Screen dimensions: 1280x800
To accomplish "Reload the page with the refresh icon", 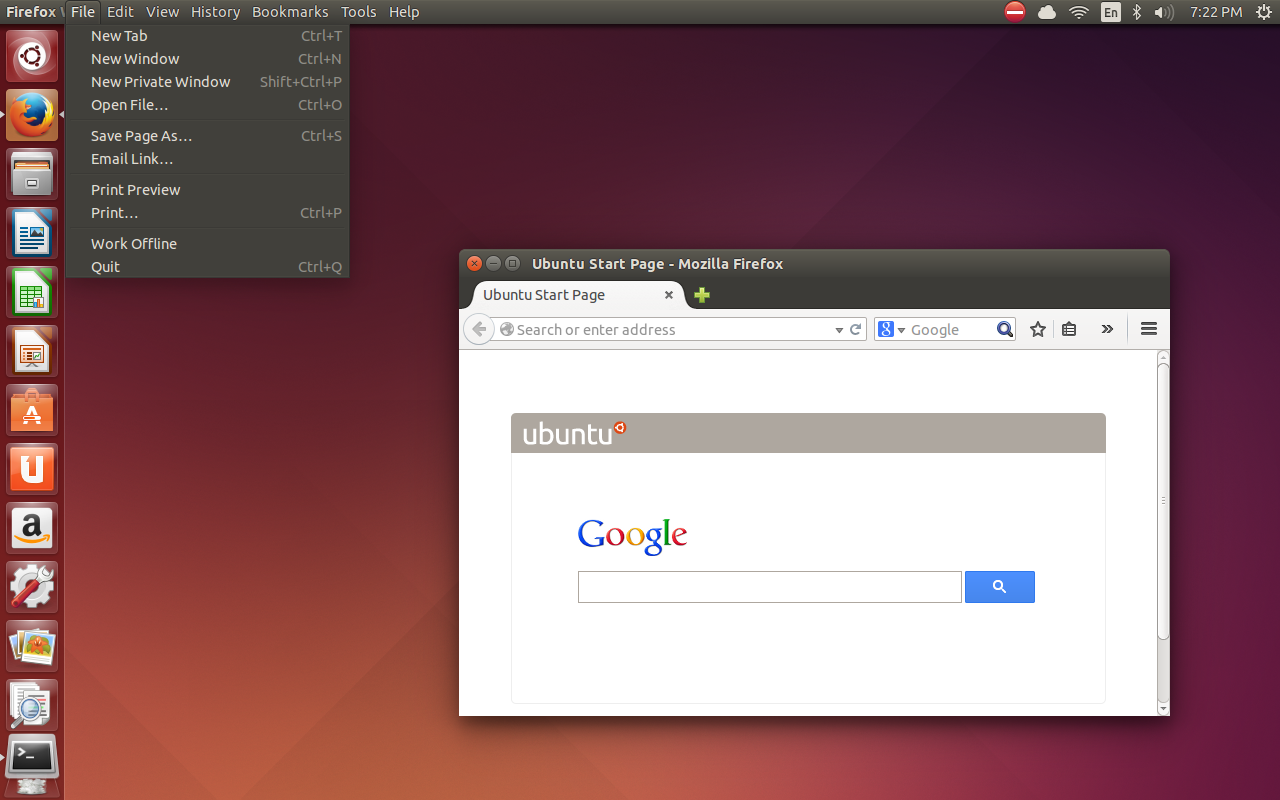I will pos(856,329).
